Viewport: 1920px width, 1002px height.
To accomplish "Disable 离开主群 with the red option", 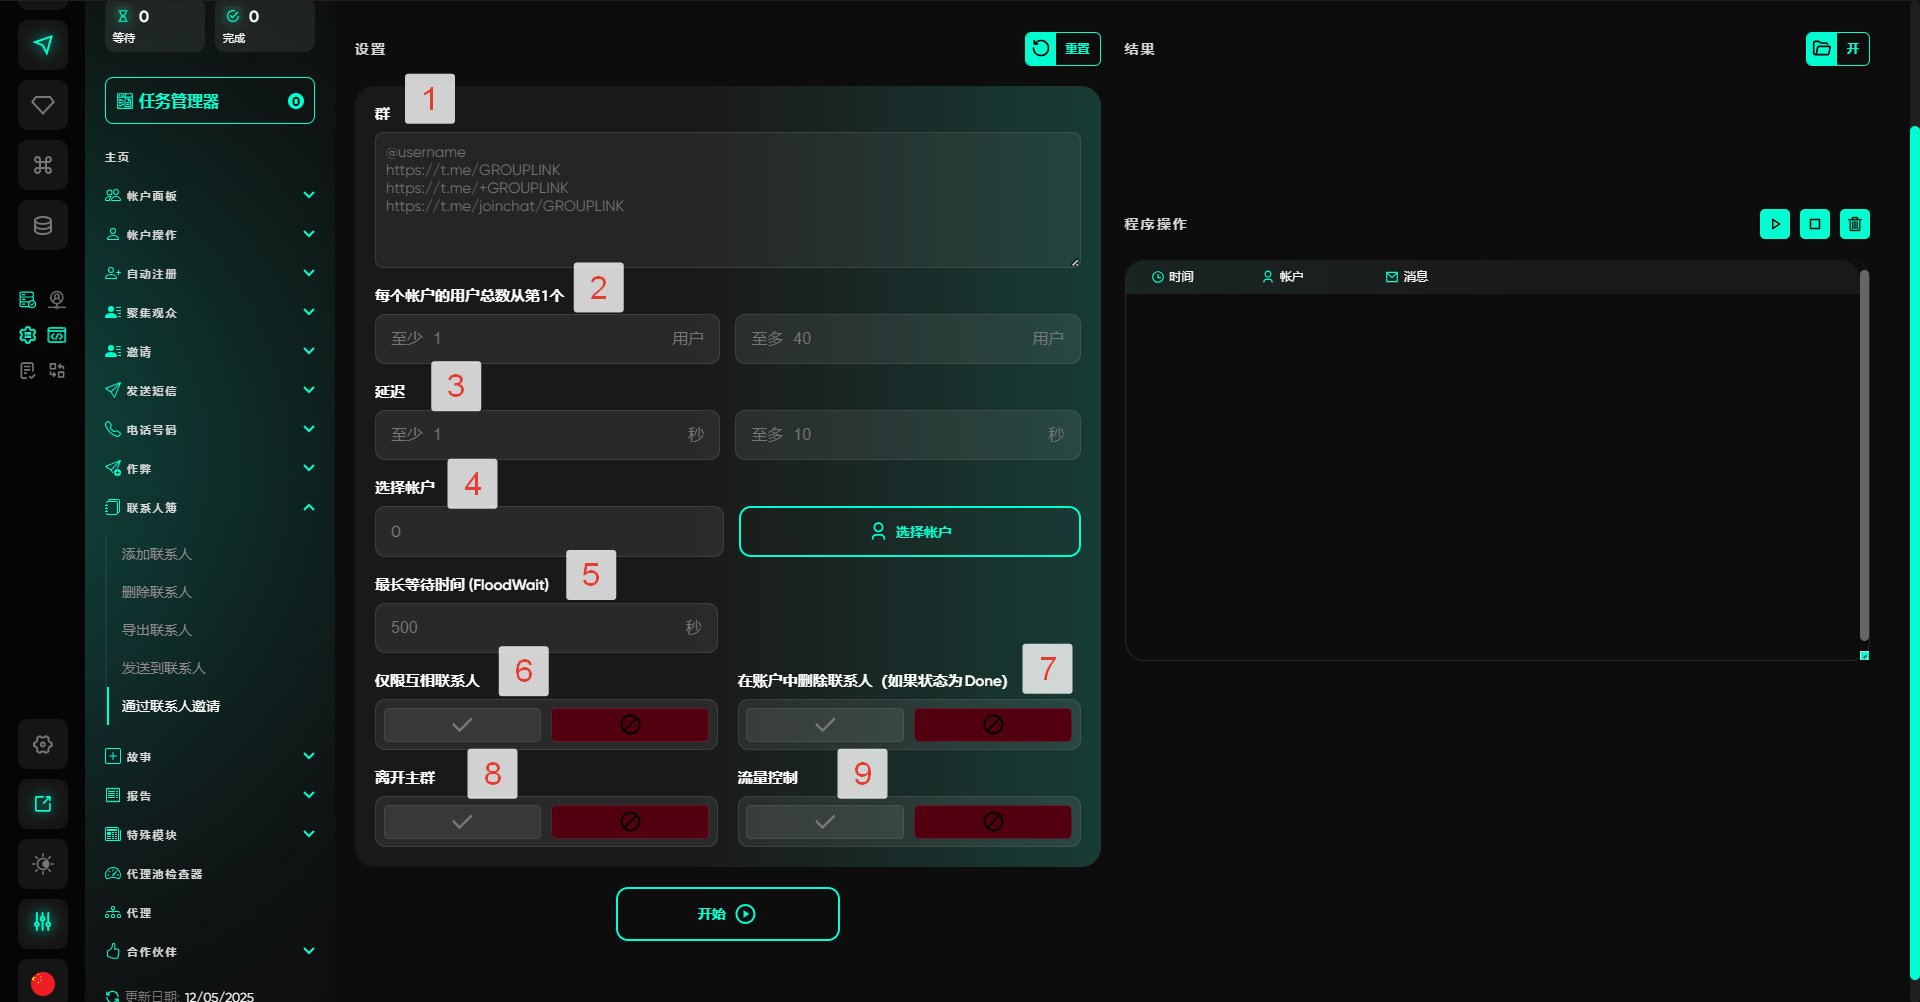I will click(630, 822).
